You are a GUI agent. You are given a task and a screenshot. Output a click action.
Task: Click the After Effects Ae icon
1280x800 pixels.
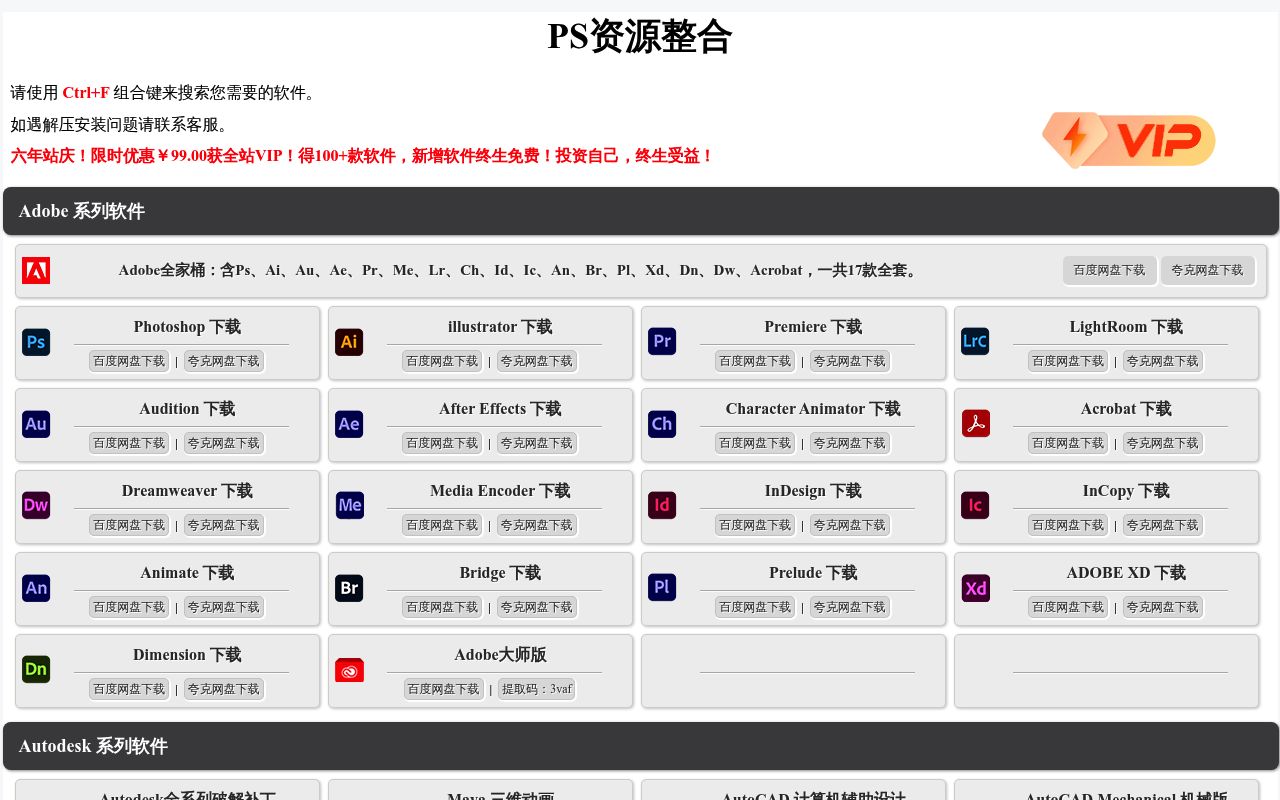click(349, 424)
